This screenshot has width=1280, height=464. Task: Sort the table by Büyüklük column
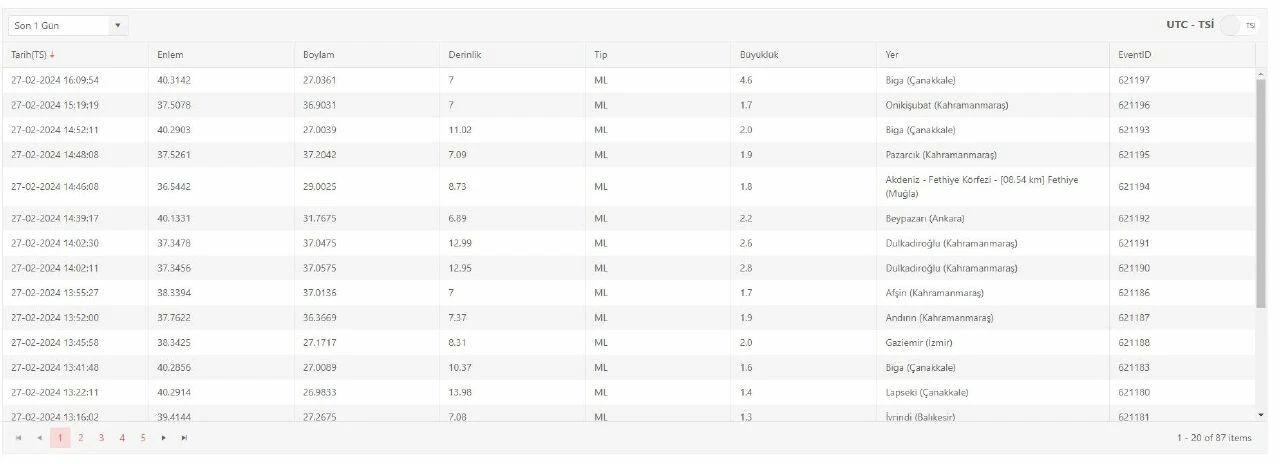[x=759, y=55]
